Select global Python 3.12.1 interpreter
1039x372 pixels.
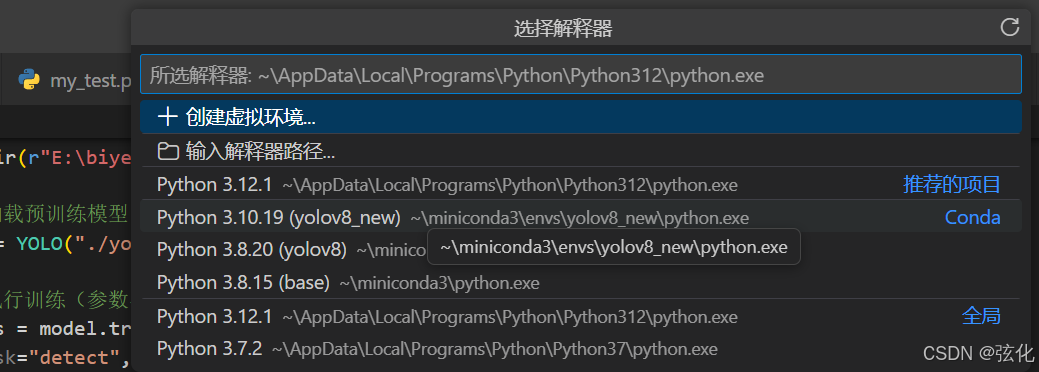click(x=580, y=316)
